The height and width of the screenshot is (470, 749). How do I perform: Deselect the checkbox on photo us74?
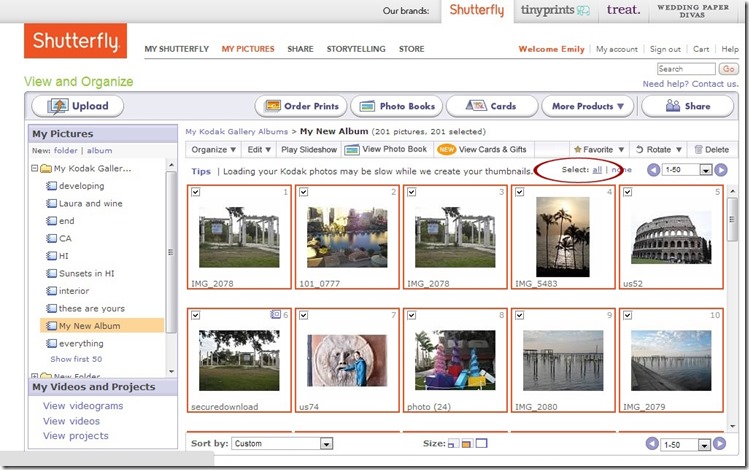303,315
